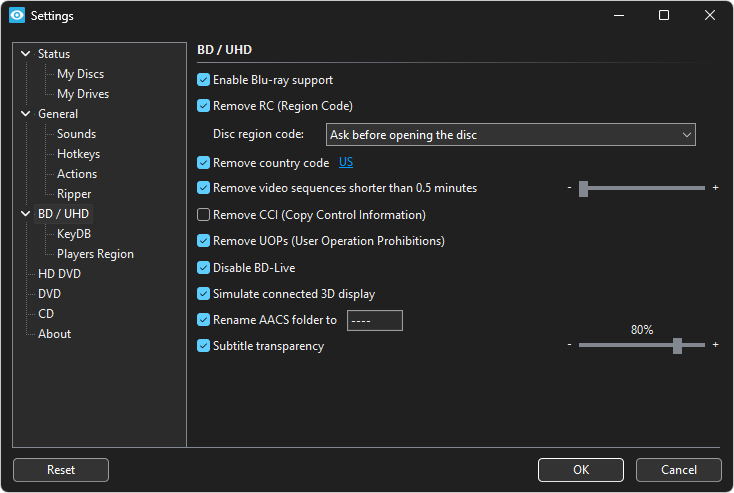
Task: Open the Disc region code dropdown
Action: tap(511, 135)
